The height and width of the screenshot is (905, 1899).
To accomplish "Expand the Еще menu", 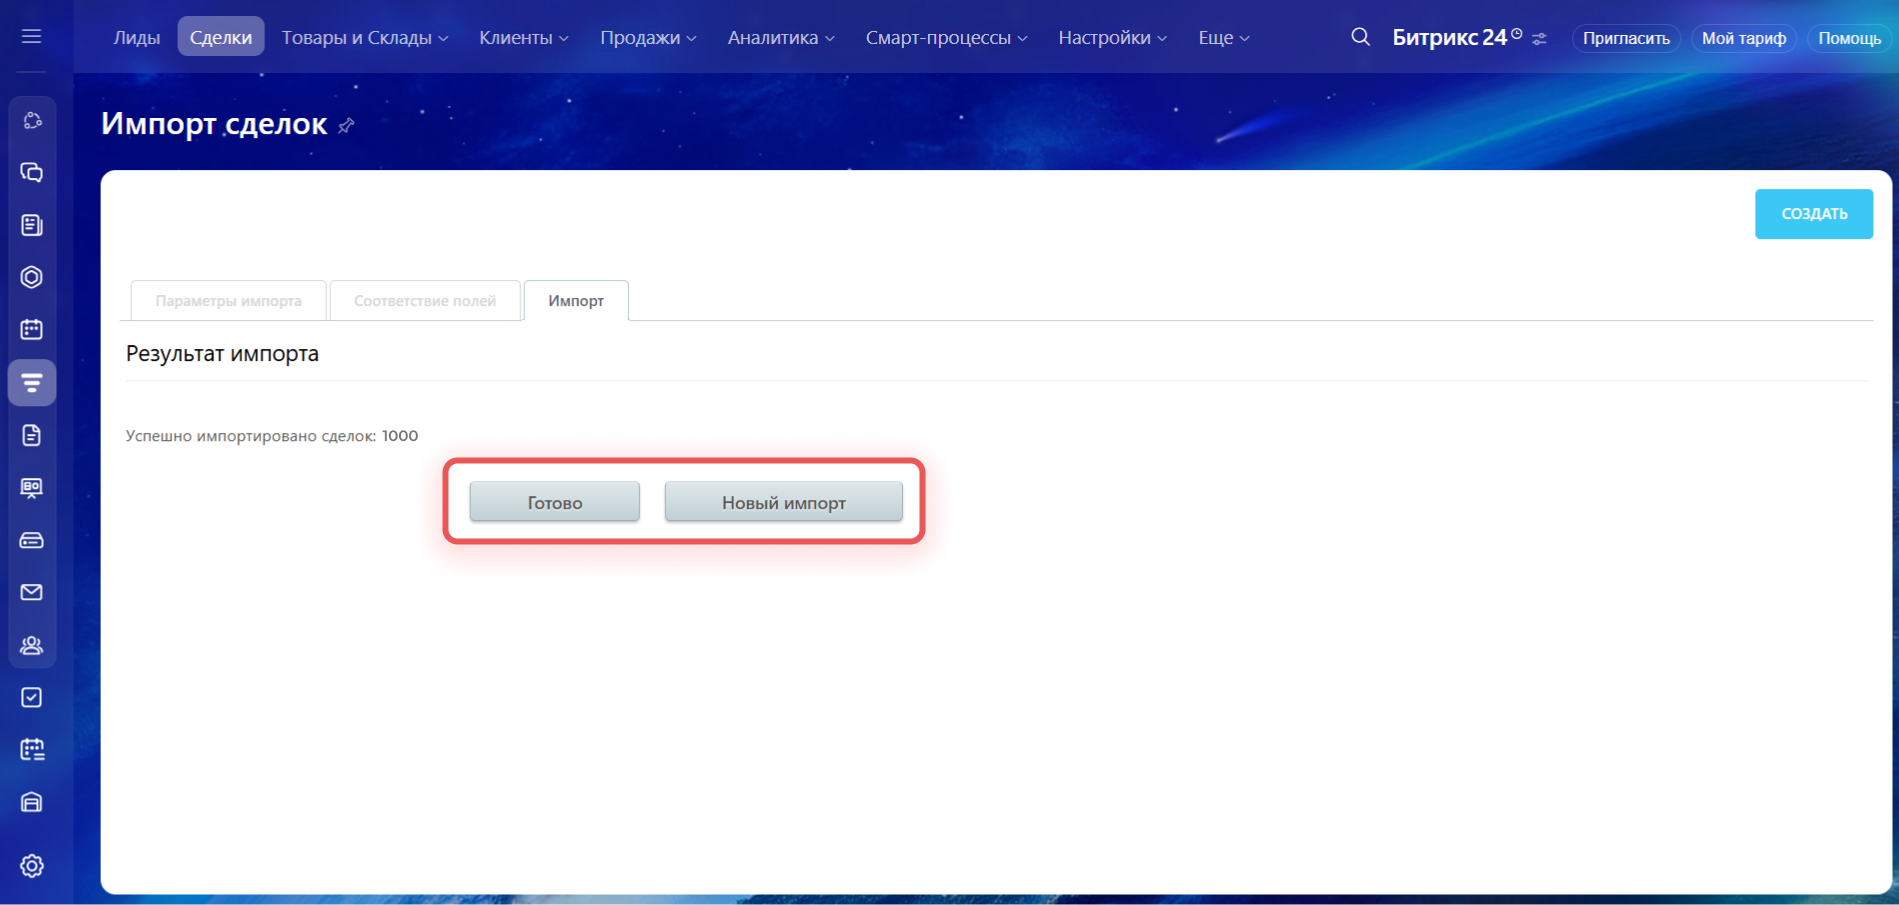I will point(1223,38).
